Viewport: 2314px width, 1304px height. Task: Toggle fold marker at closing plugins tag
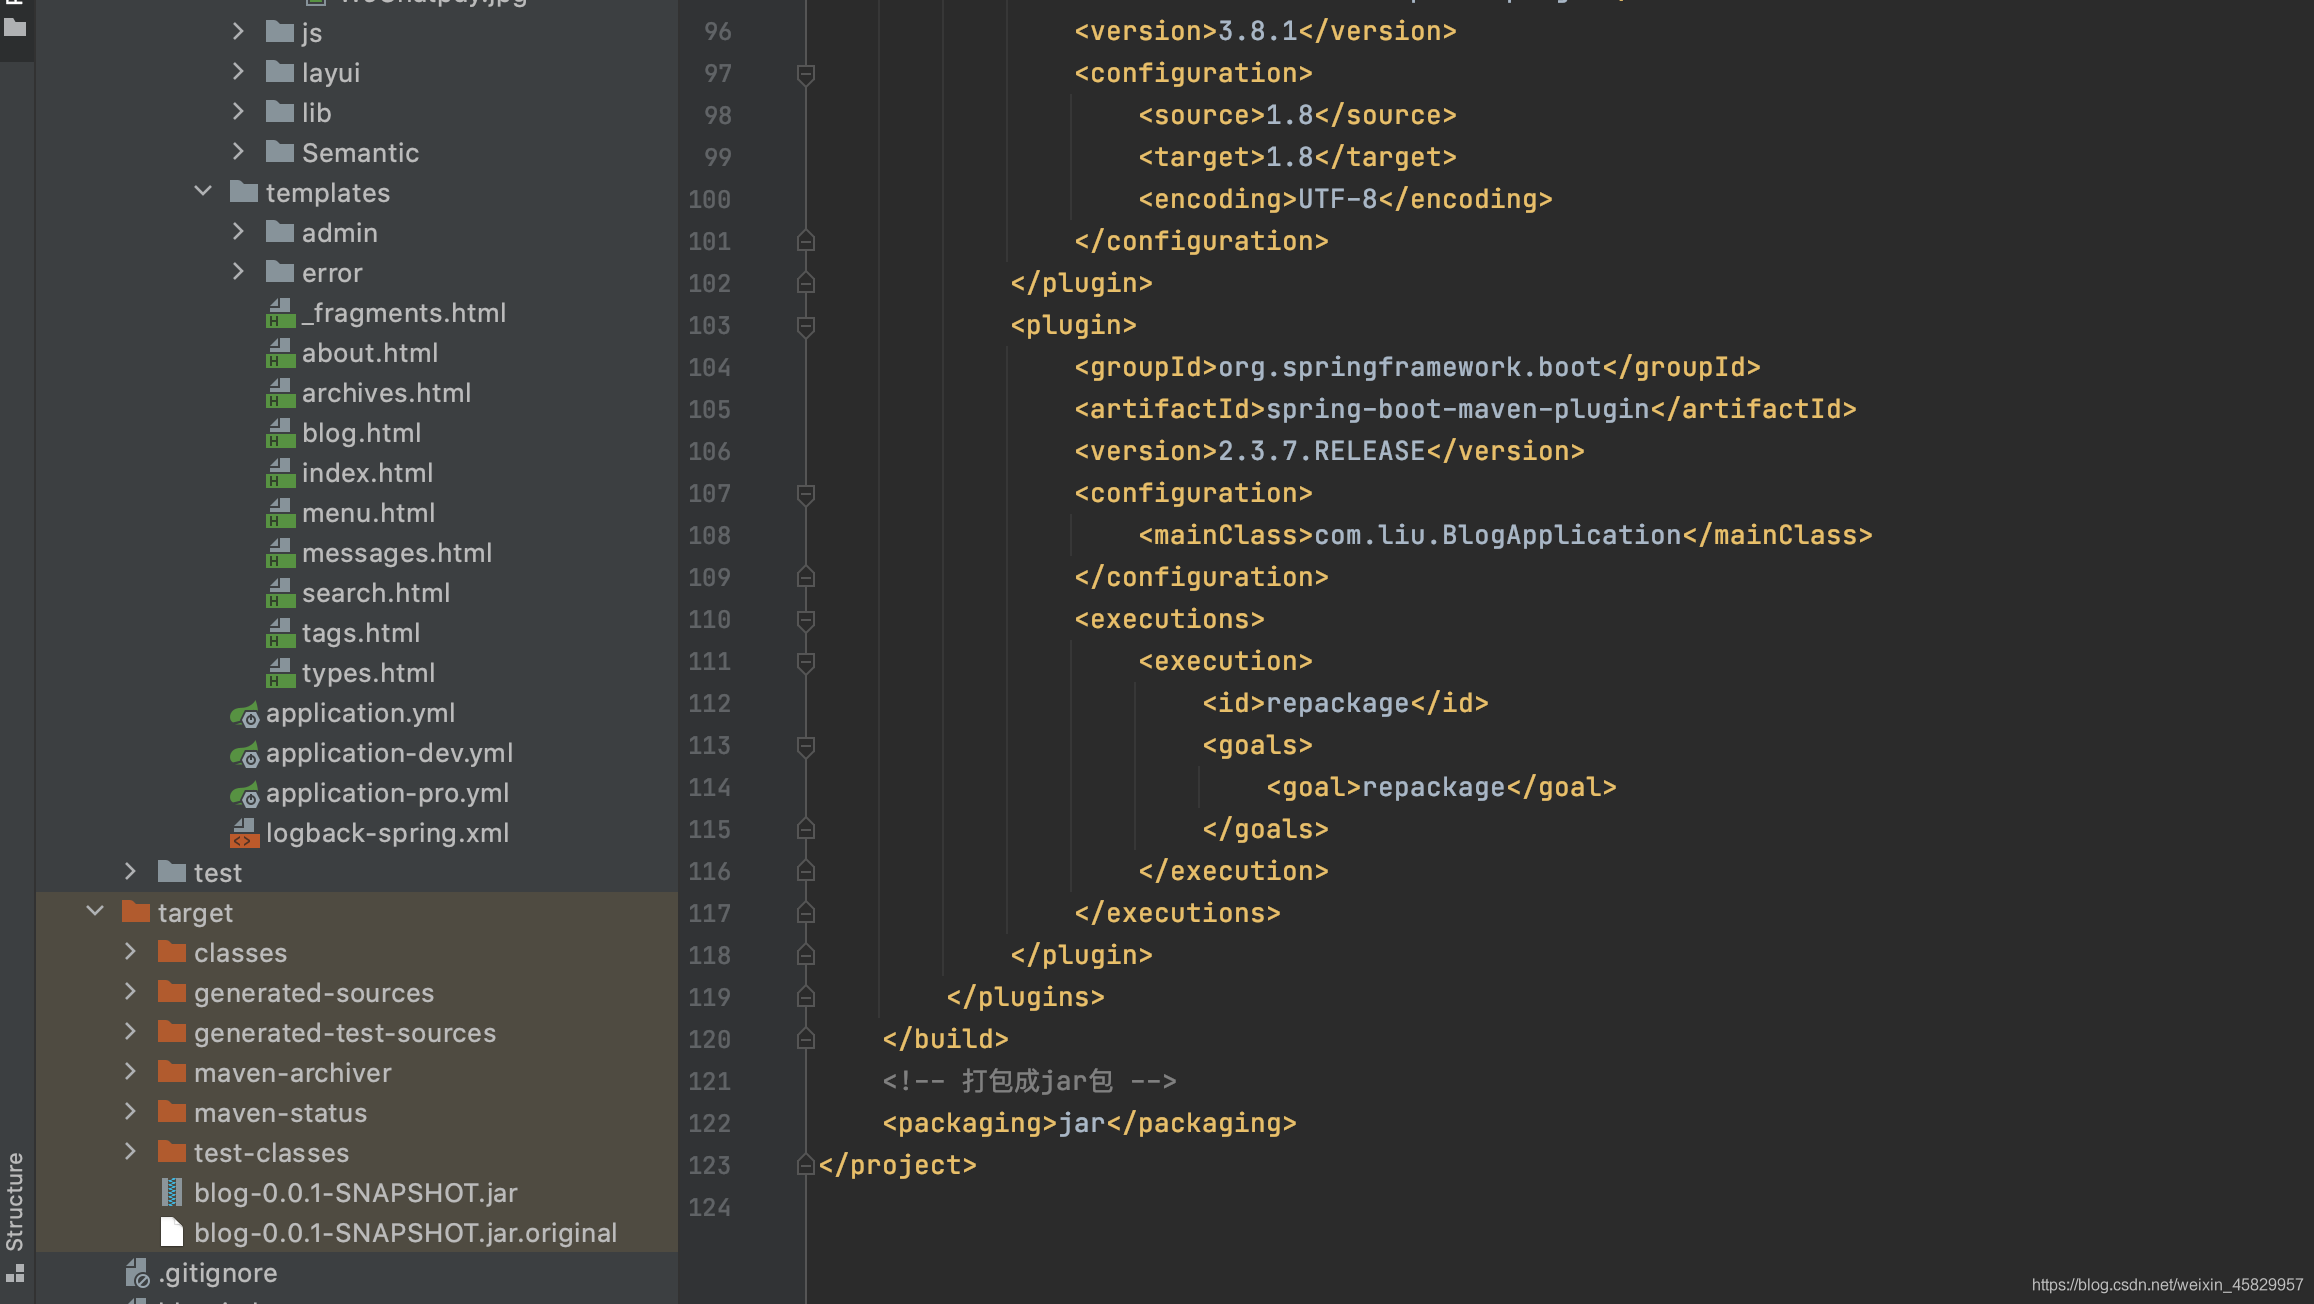[805, 998]
